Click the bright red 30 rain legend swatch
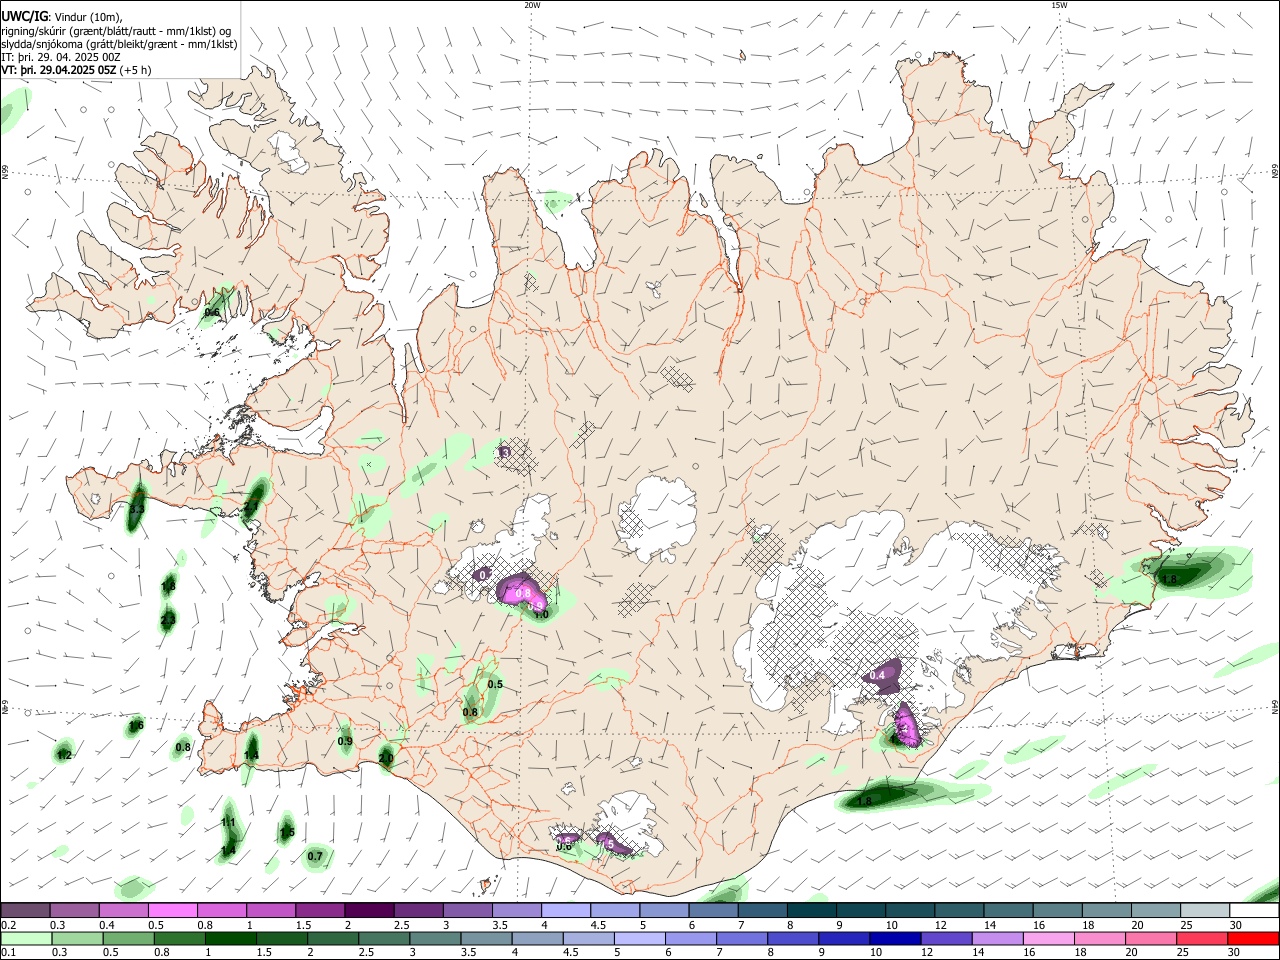 pyautogui.click(x=1253, y=939)
